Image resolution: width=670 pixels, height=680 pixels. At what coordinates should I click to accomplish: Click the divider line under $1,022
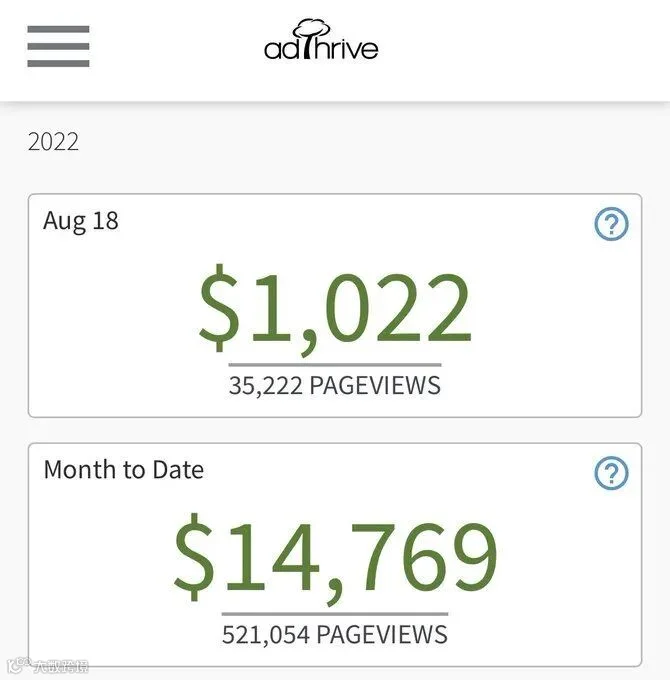tap(335, 365)
